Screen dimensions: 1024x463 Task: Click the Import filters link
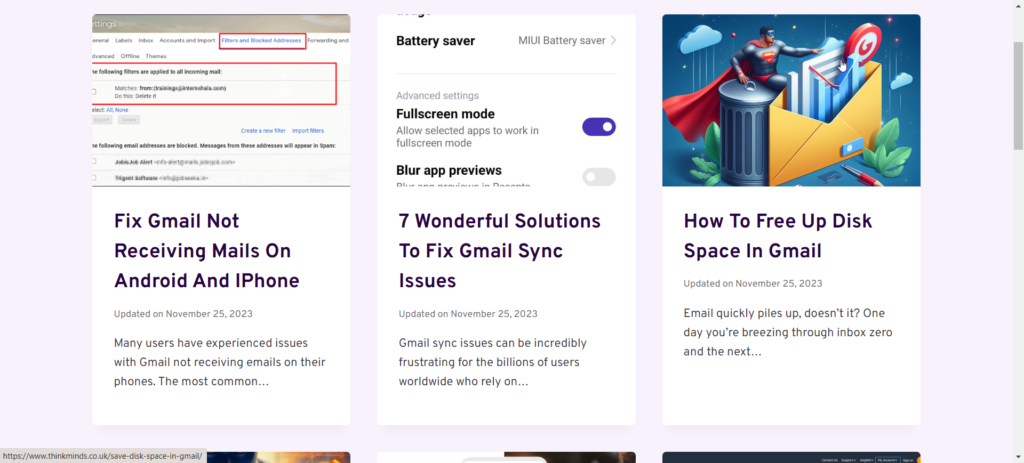point(307,131)
